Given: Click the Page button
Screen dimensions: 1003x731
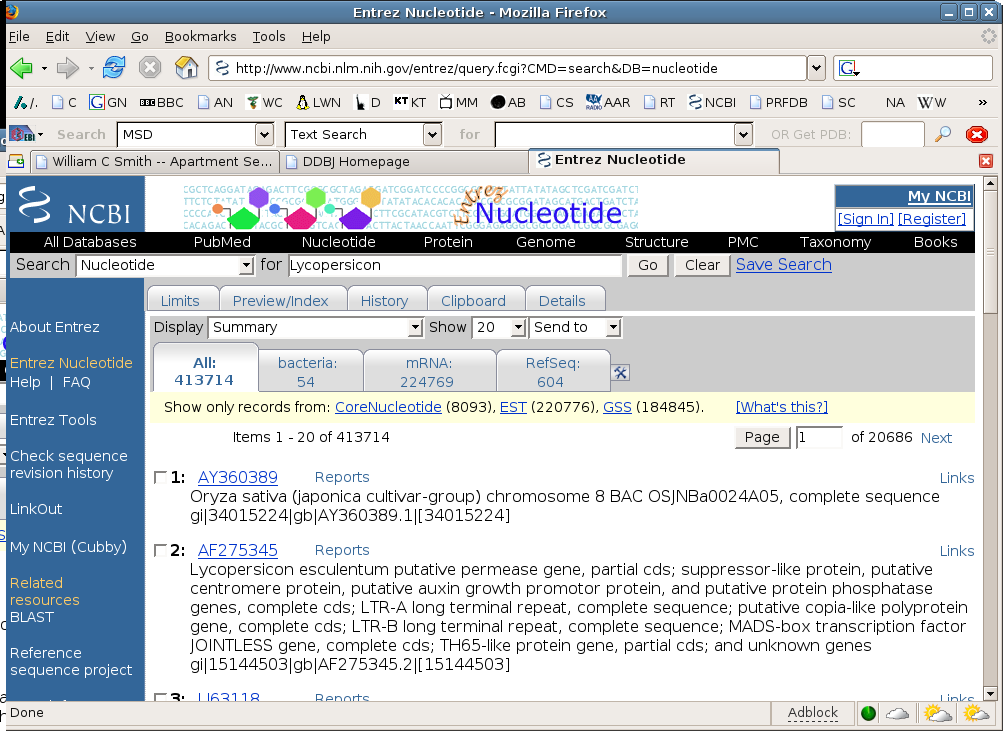Looking at the screenshot, I should (762, 437).
